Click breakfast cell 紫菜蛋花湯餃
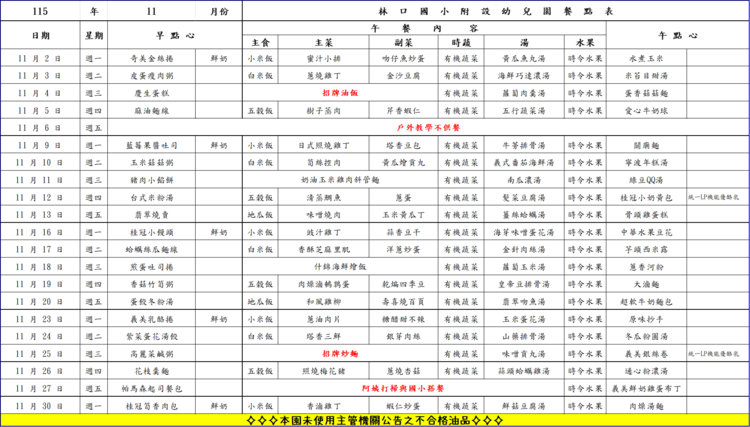The height and width of the screenshot is (427, 750). point(152,336)
